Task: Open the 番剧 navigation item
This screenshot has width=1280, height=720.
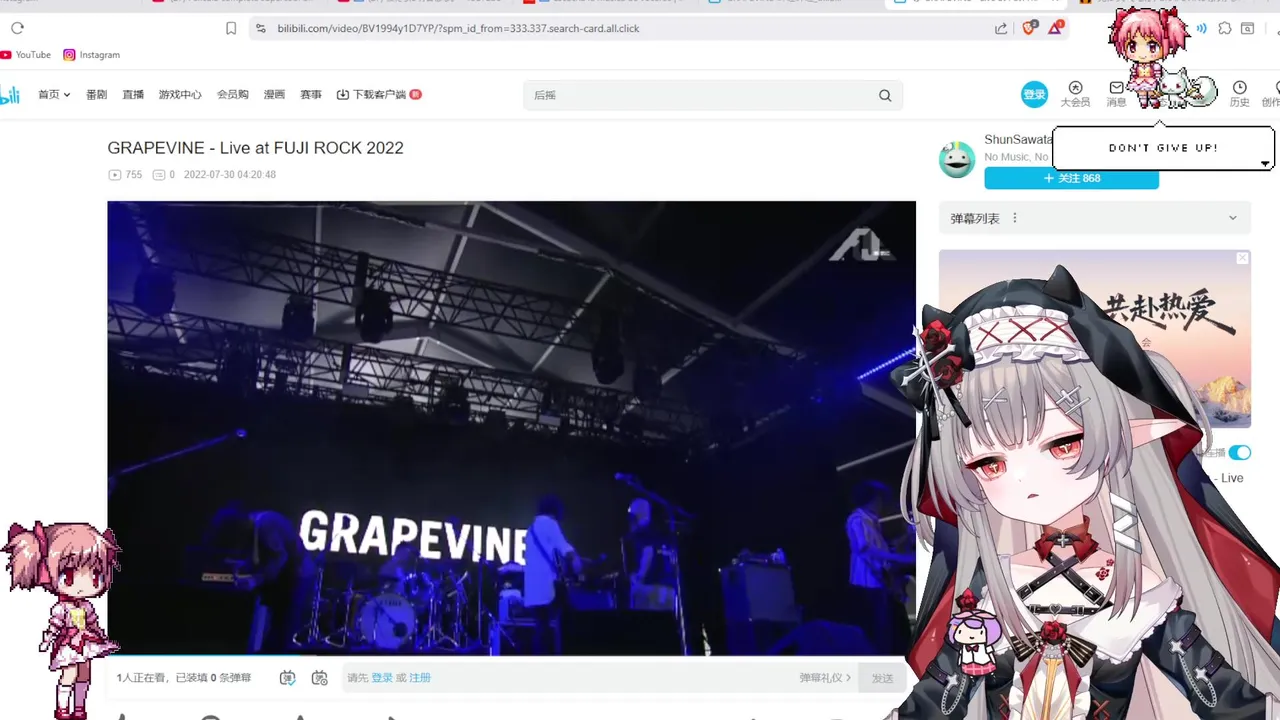Action: tap(96, 95)
